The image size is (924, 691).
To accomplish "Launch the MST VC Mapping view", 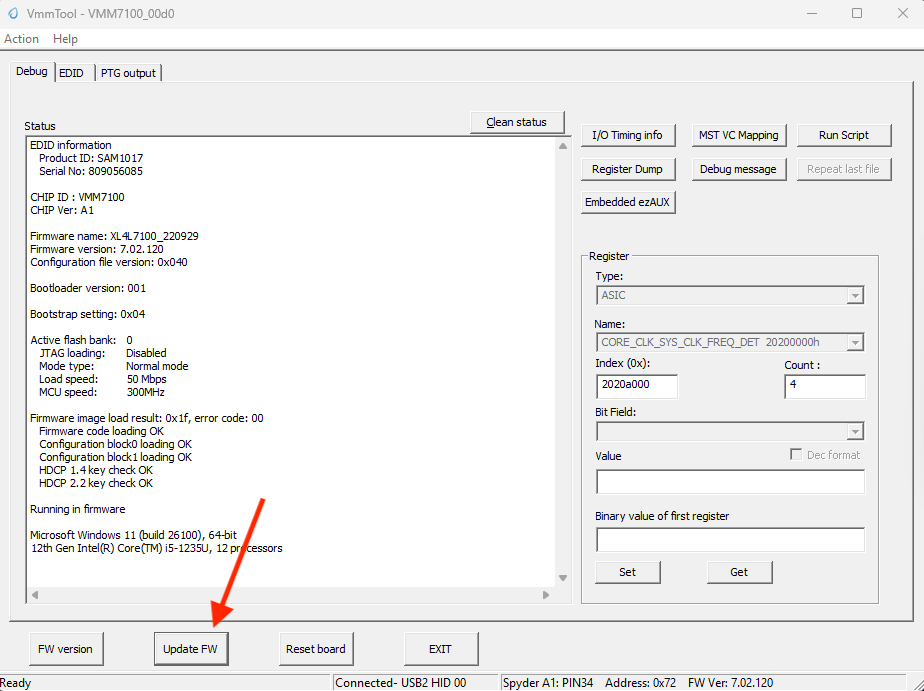I will point(739,134).
